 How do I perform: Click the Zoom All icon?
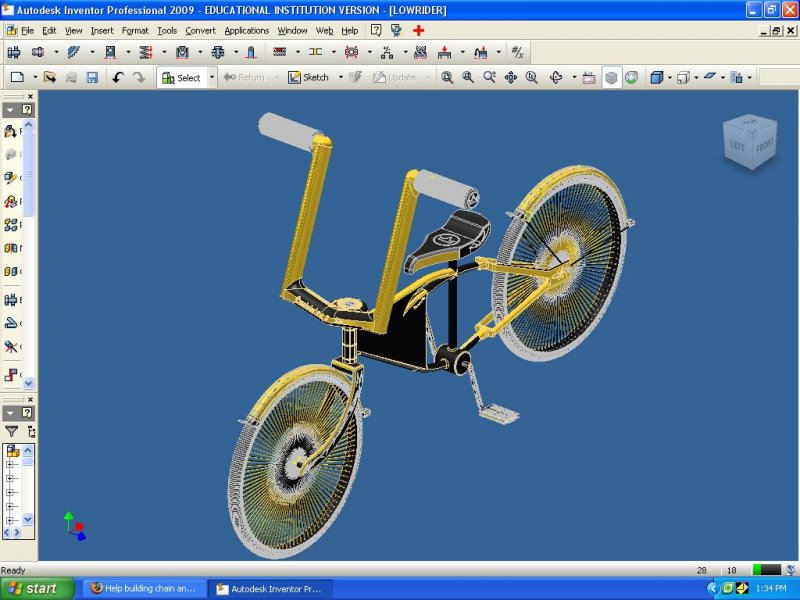447,78
